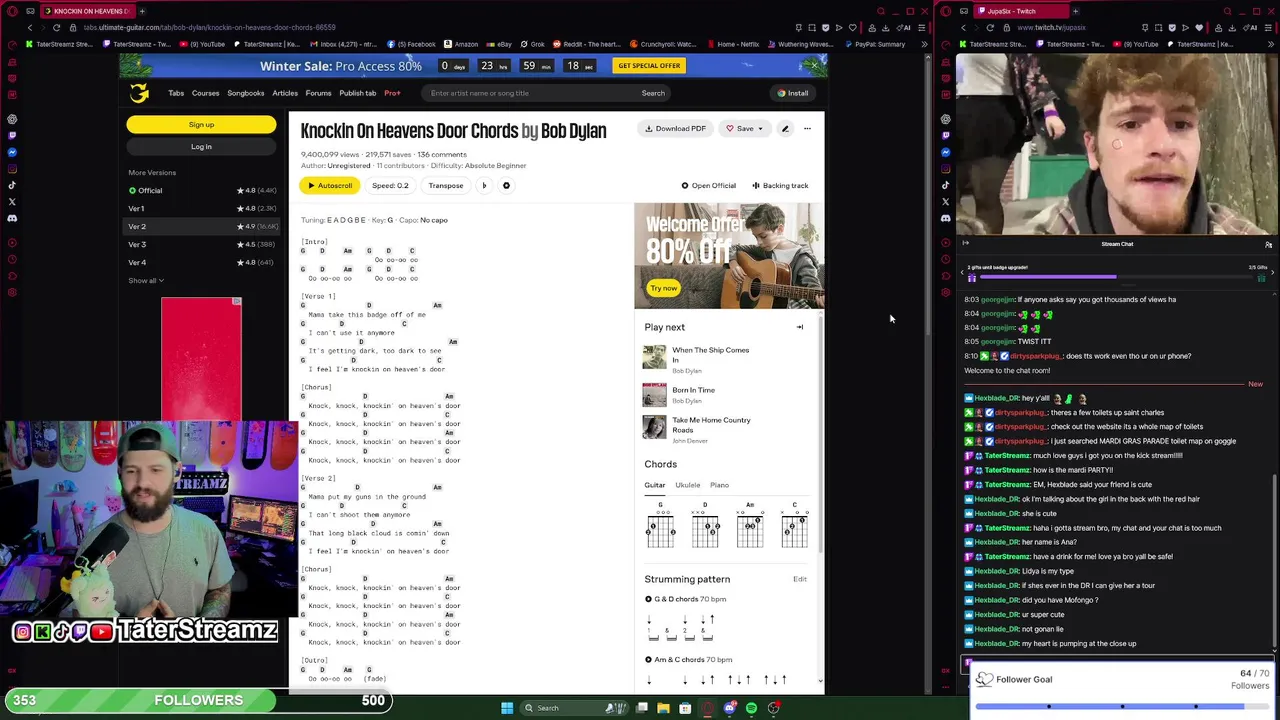The image size is (1280, 720).
Task: Edit the strumming pattern
Action: (800, 579)
